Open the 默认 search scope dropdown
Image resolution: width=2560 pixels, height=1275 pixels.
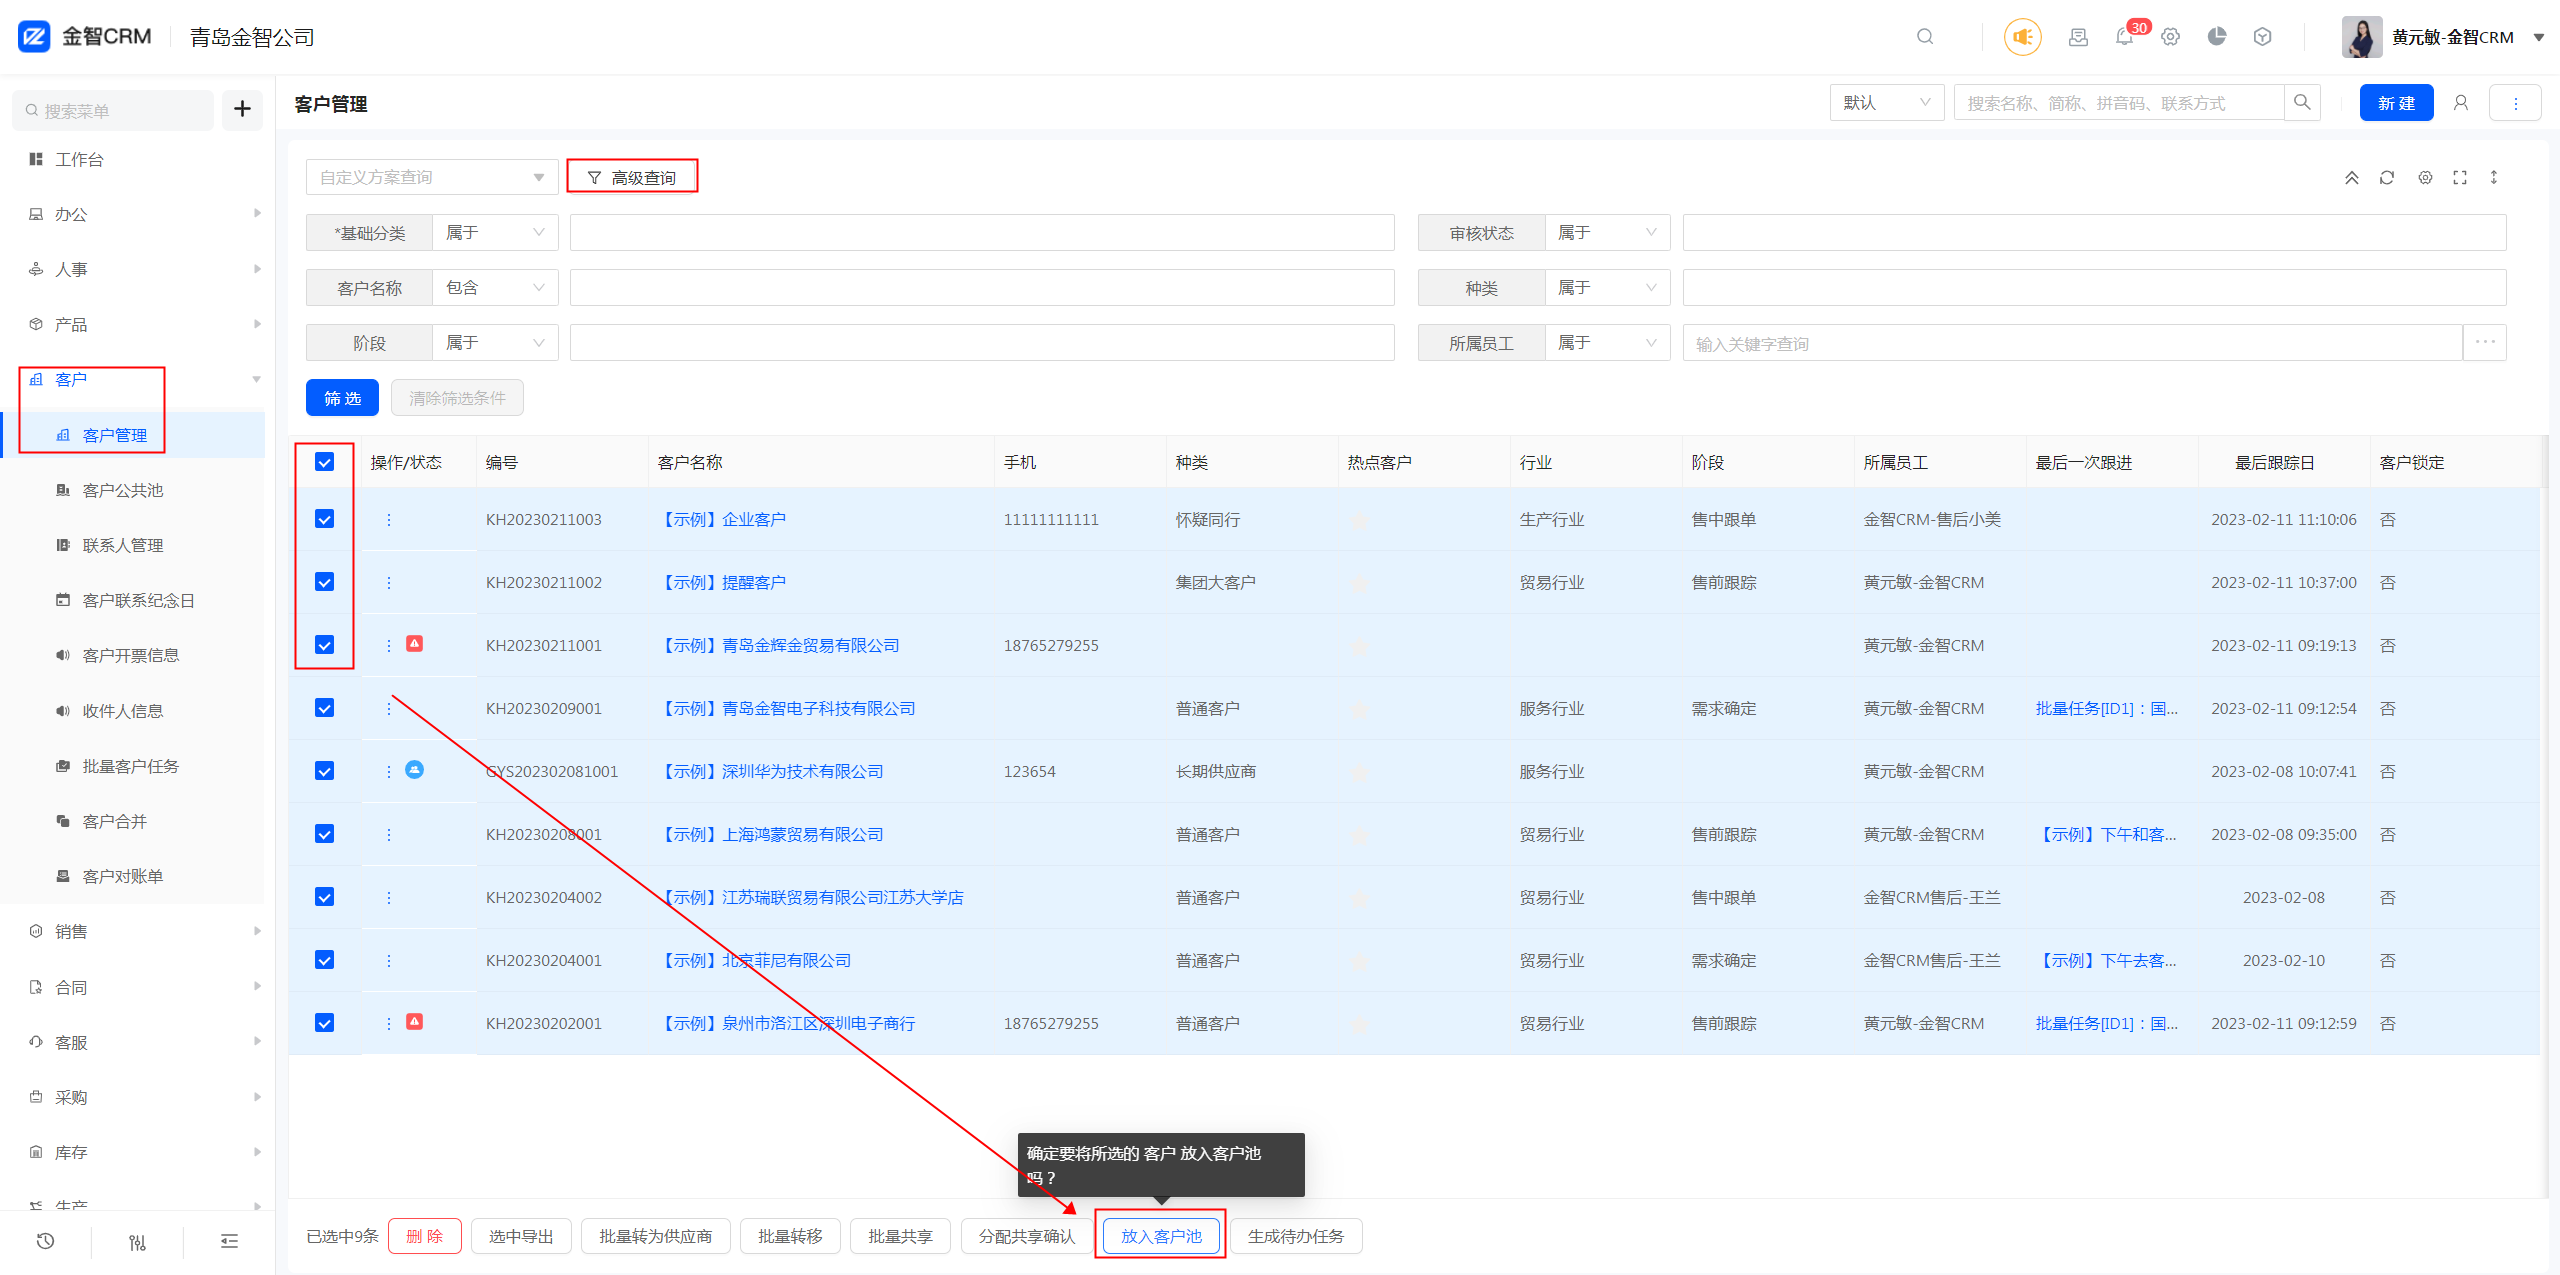click(x=1886, y=103)
